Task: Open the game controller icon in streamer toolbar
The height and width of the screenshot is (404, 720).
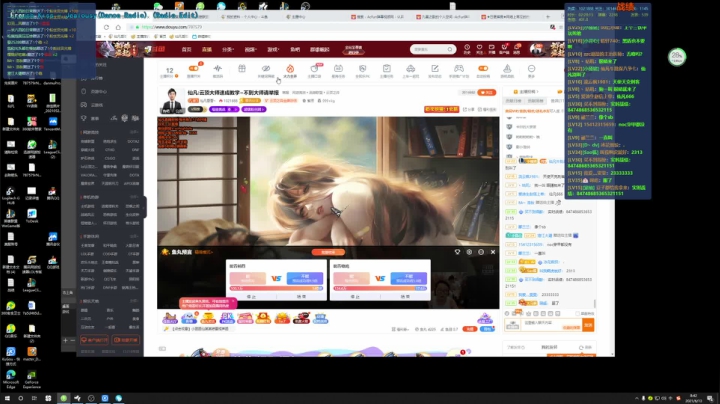Action: [x=459, y=69]
